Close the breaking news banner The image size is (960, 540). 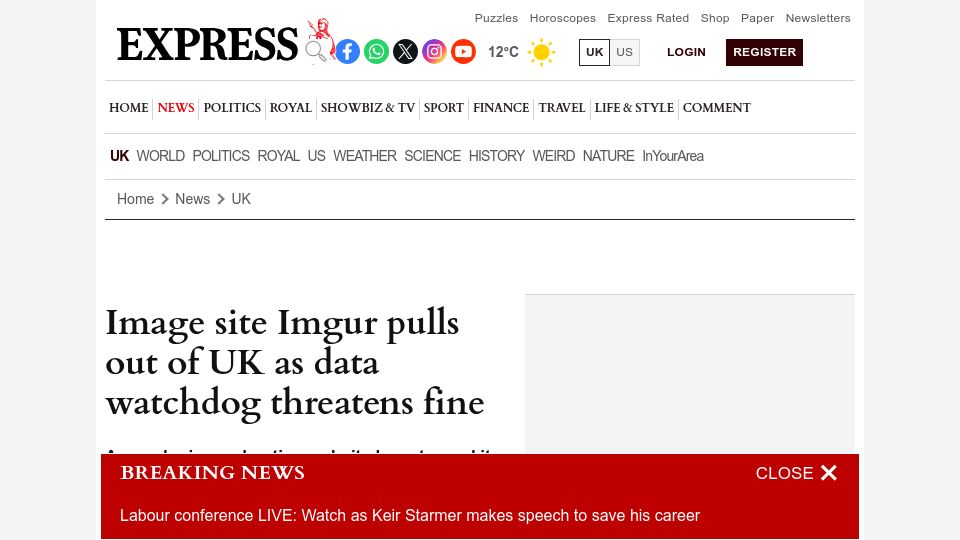796,473
